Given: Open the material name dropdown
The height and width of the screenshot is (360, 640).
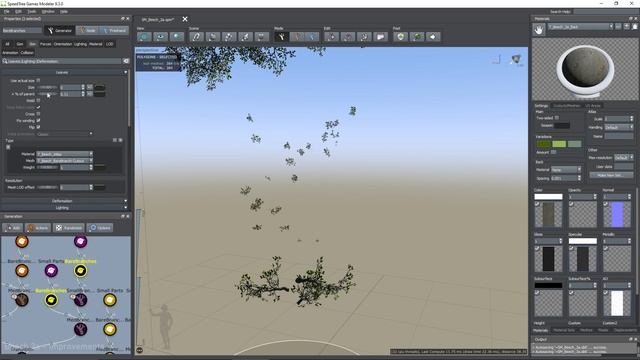Looking at the screenshot, I should 580,27.
